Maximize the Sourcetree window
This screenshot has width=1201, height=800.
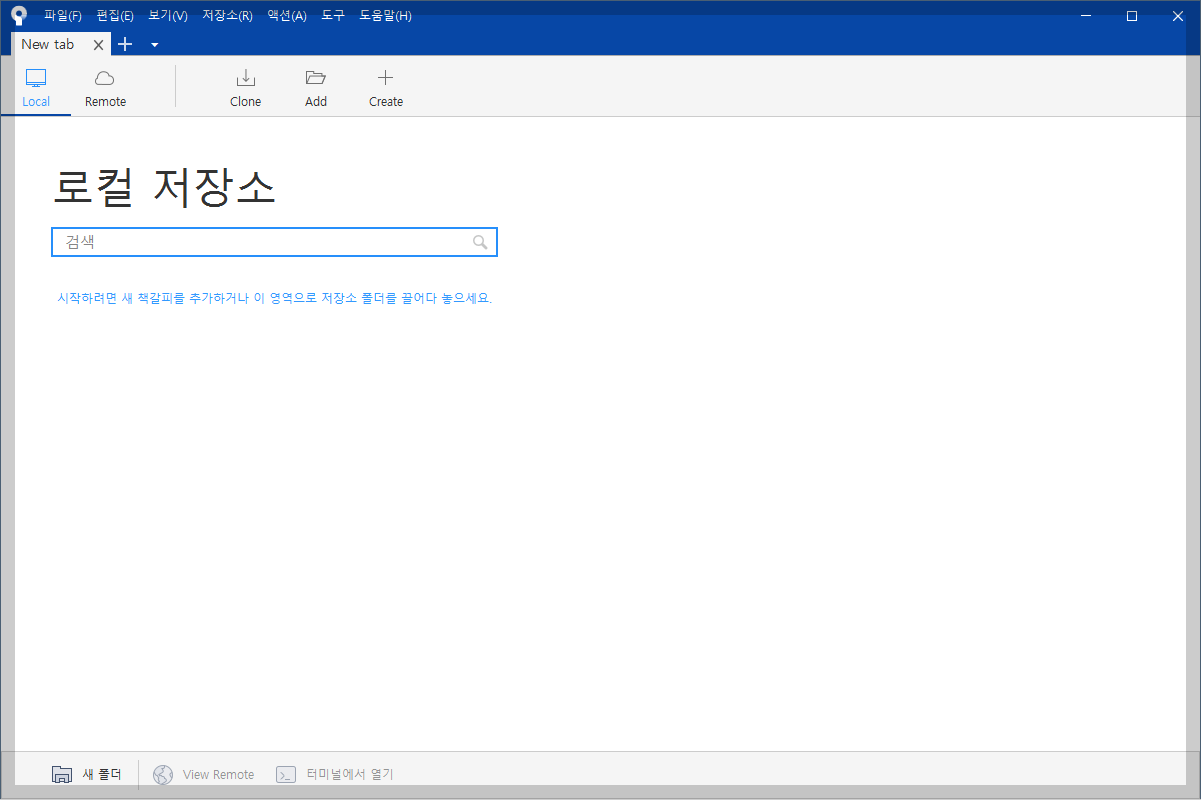point(1132,15)
